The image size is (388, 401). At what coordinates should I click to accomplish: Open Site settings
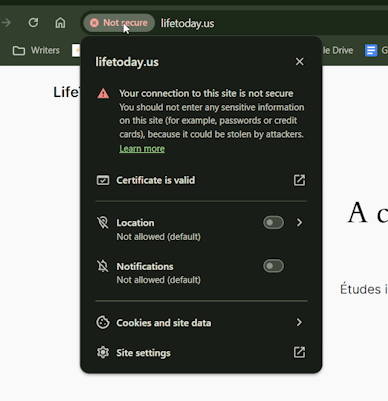pyautogui.click(x=201, y=353)
